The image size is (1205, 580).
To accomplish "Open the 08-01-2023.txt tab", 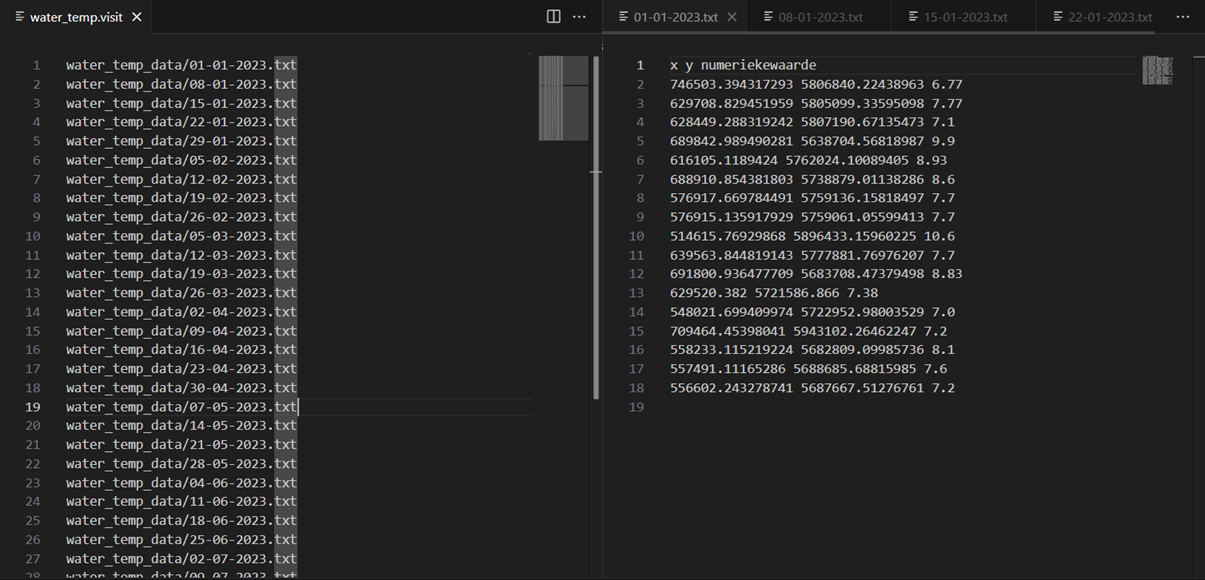I will pyautogui.click(x=820, y=17).
